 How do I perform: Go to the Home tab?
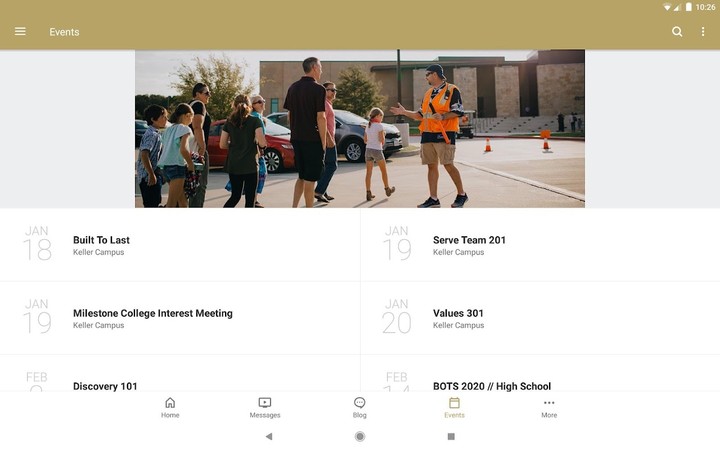[170, 408]
